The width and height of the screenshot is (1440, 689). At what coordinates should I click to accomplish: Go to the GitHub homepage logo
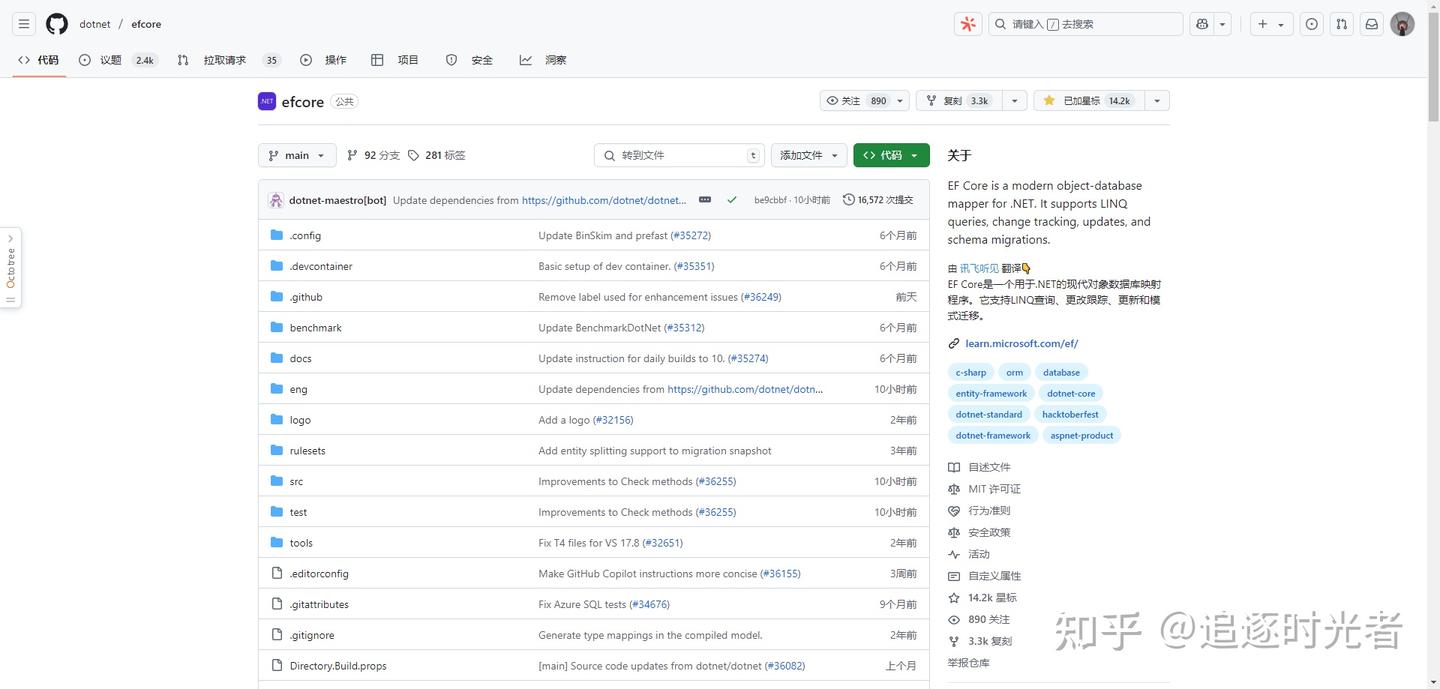(57, 24)
